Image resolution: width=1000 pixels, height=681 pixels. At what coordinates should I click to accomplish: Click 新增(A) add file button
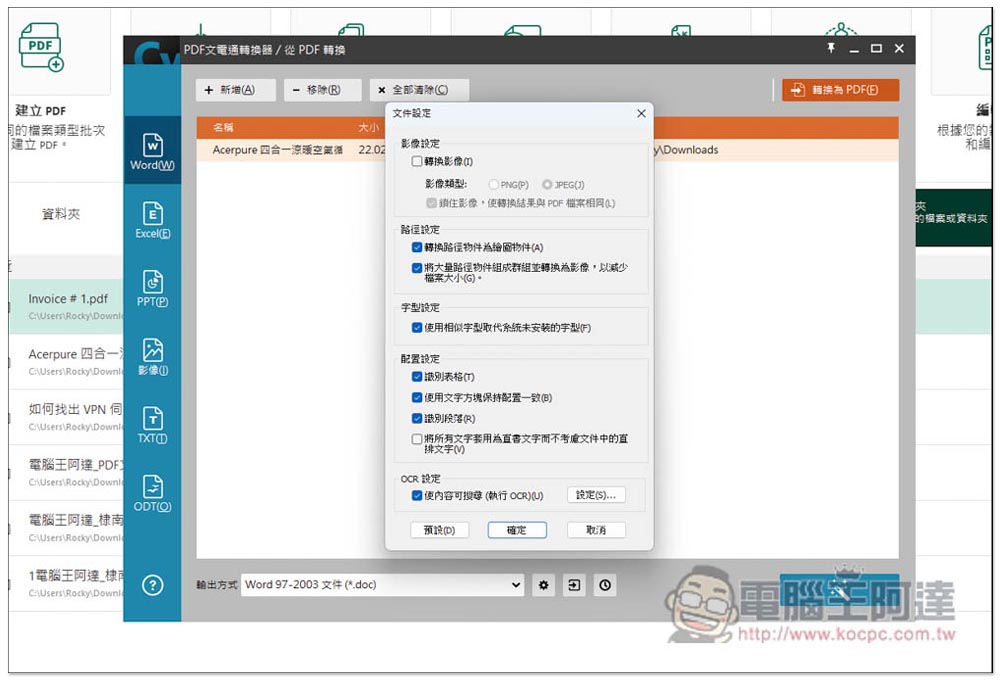235,90
